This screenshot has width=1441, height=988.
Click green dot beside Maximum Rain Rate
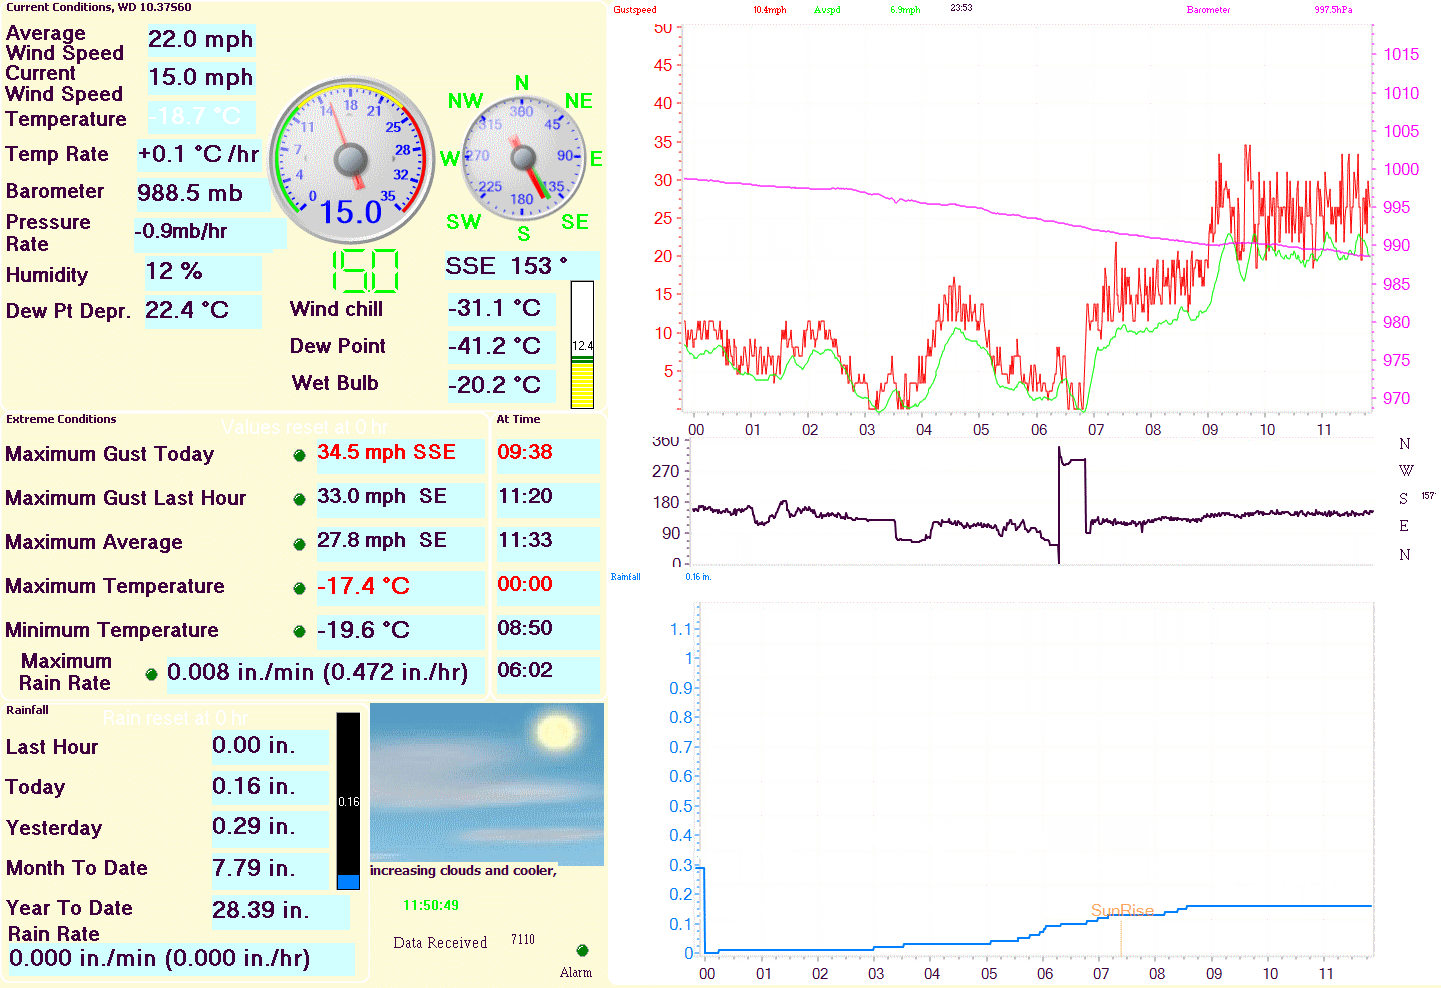[x=151, y=674]
